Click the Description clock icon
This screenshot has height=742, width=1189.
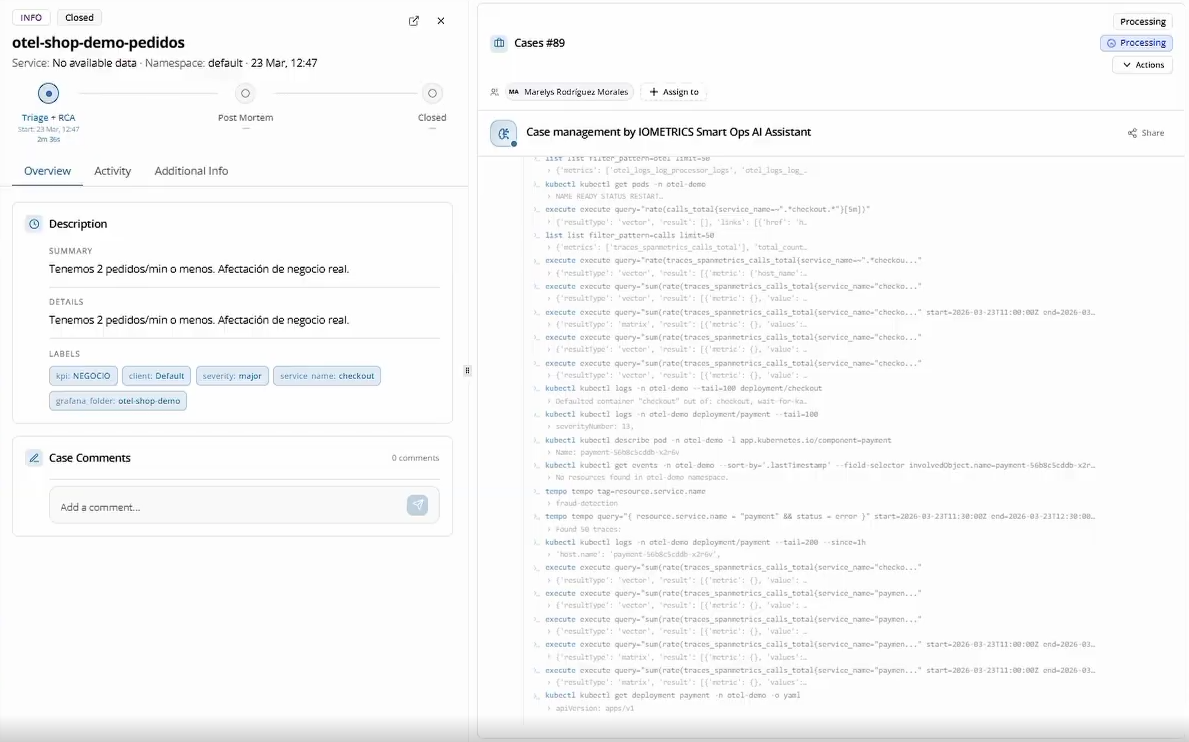(x=34, y=224)
